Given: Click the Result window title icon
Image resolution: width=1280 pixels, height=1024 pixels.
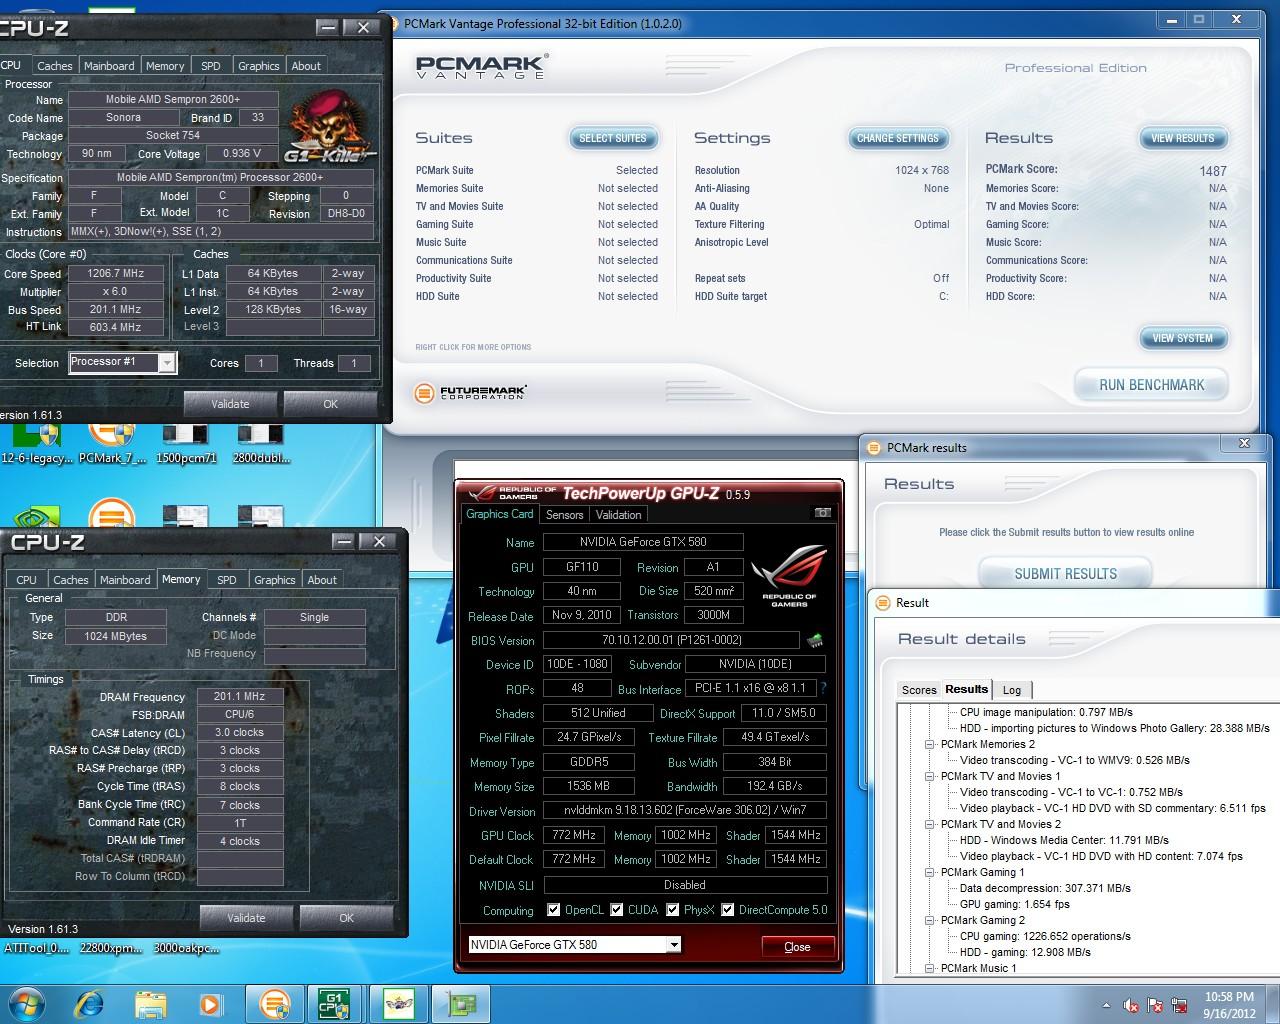Looking at the screenshot, I should click(883, 602).
